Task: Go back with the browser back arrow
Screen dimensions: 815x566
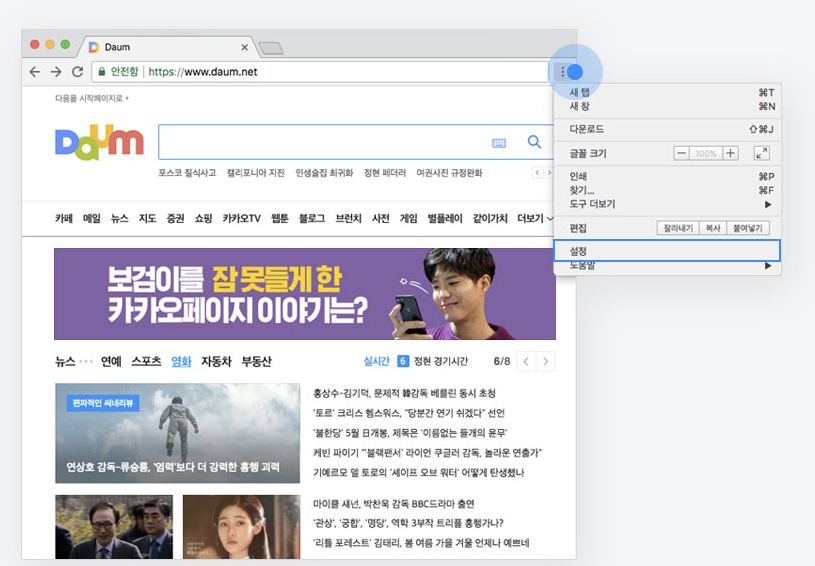Action: pos(35,72)
